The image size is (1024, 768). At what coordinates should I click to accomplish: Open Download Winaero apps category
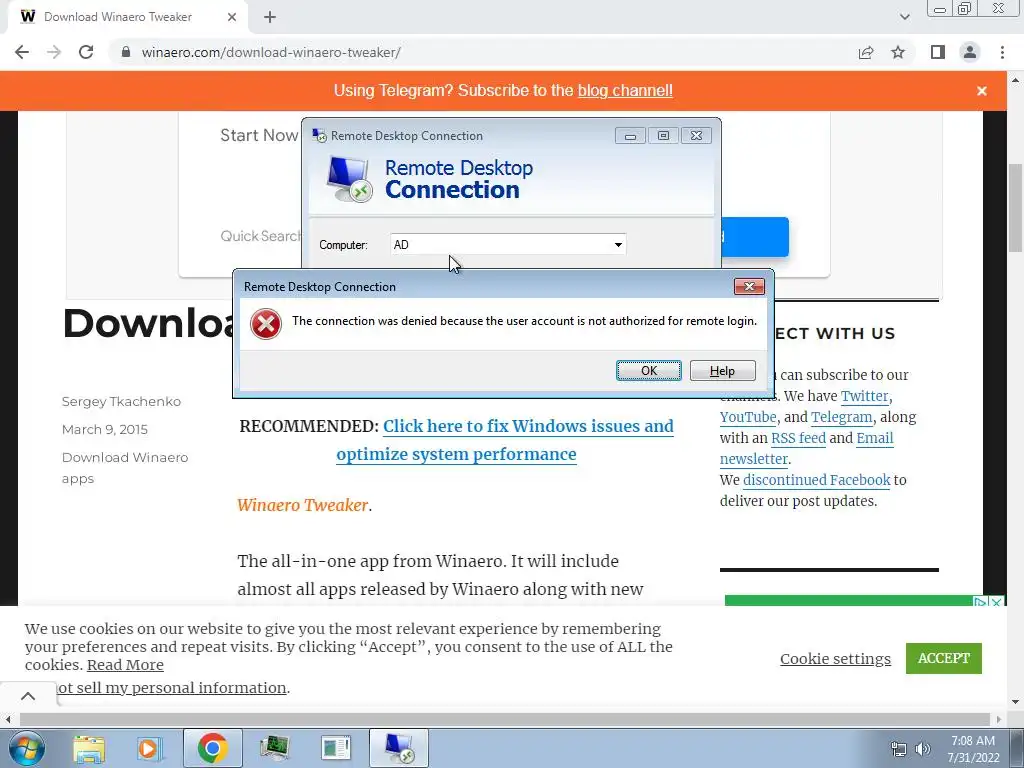(x=125, y=468)
